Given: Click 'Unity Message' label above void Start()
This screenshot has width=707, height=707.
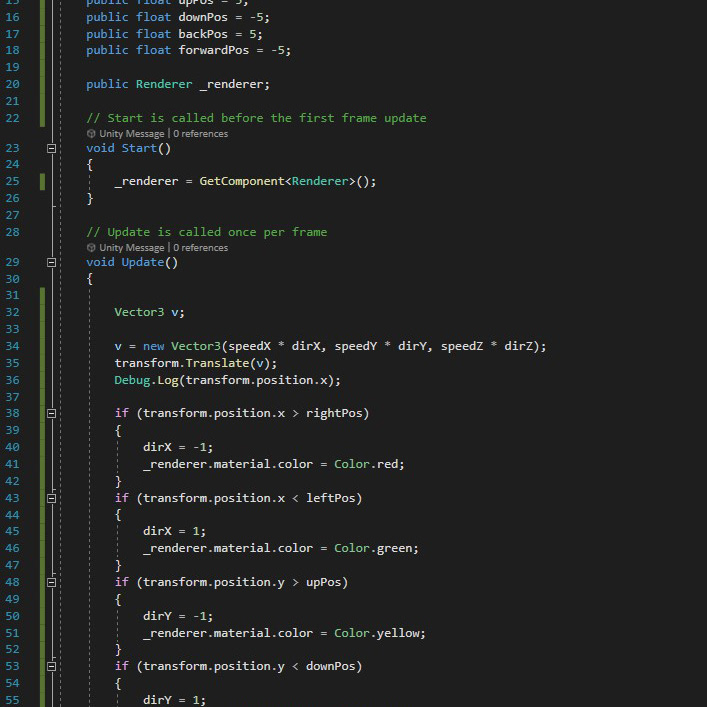Looking at the screenshot, I should [132, 133].
